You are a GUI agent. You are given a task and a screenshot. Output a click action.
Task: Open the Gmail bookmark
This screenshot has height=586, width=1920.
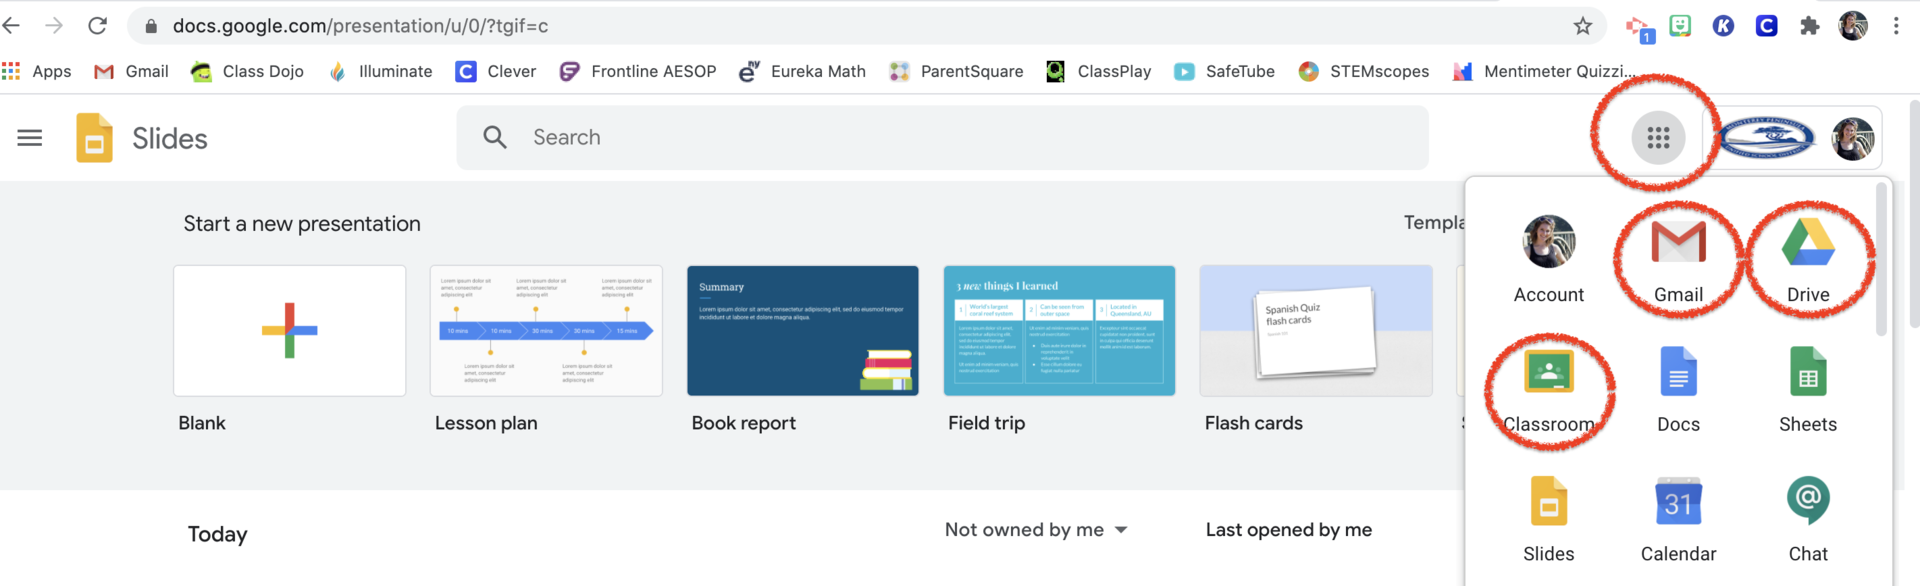coord(131,71)
